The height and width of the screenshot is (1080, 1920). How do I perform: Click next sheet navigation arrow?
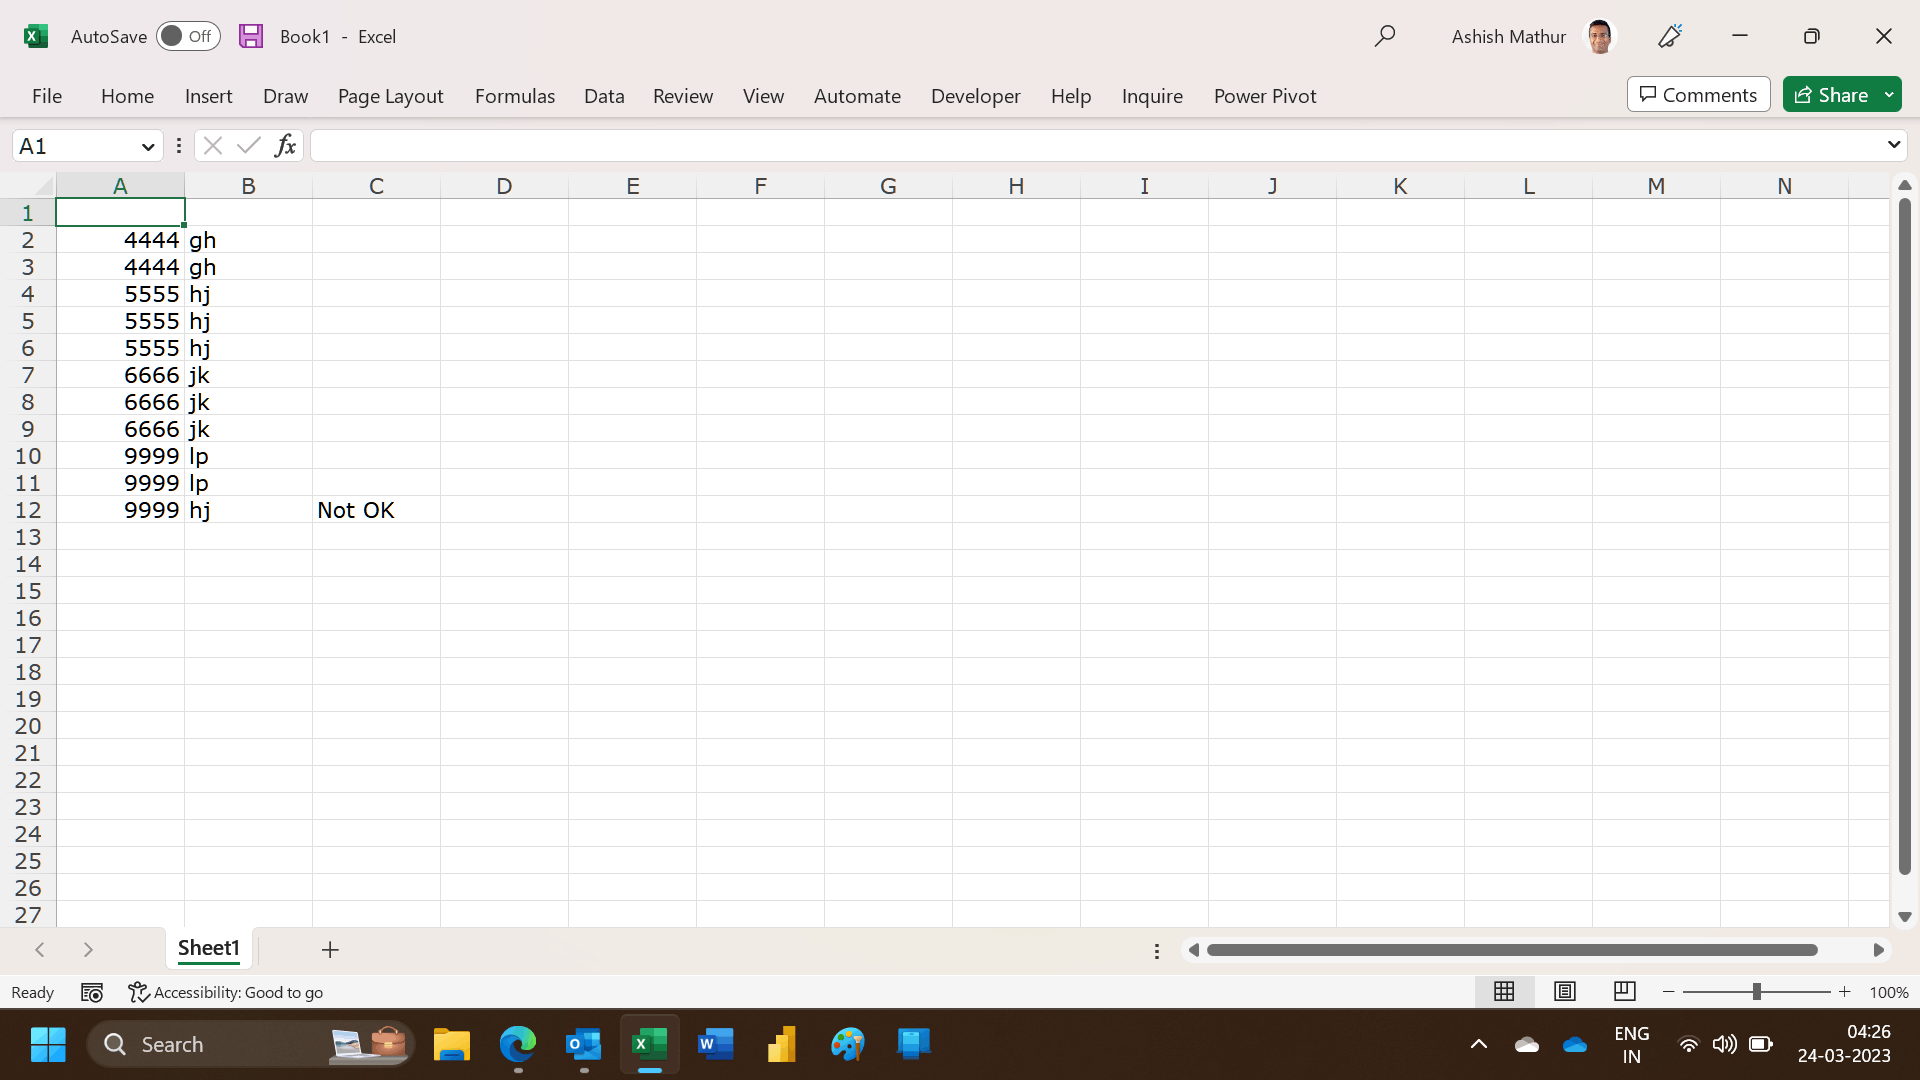88,950
